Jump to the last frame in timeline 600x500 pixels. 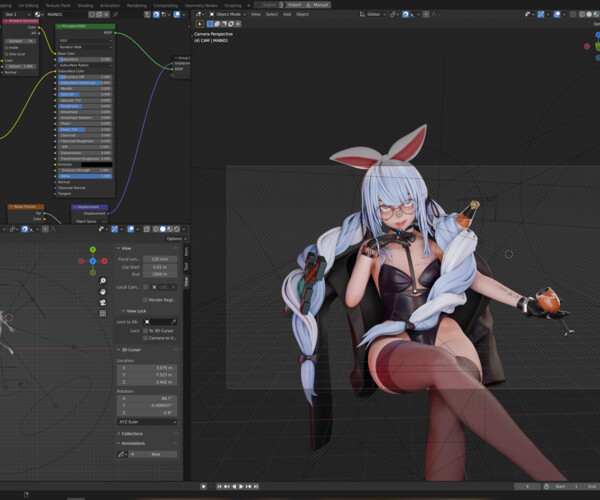[256, 487]
